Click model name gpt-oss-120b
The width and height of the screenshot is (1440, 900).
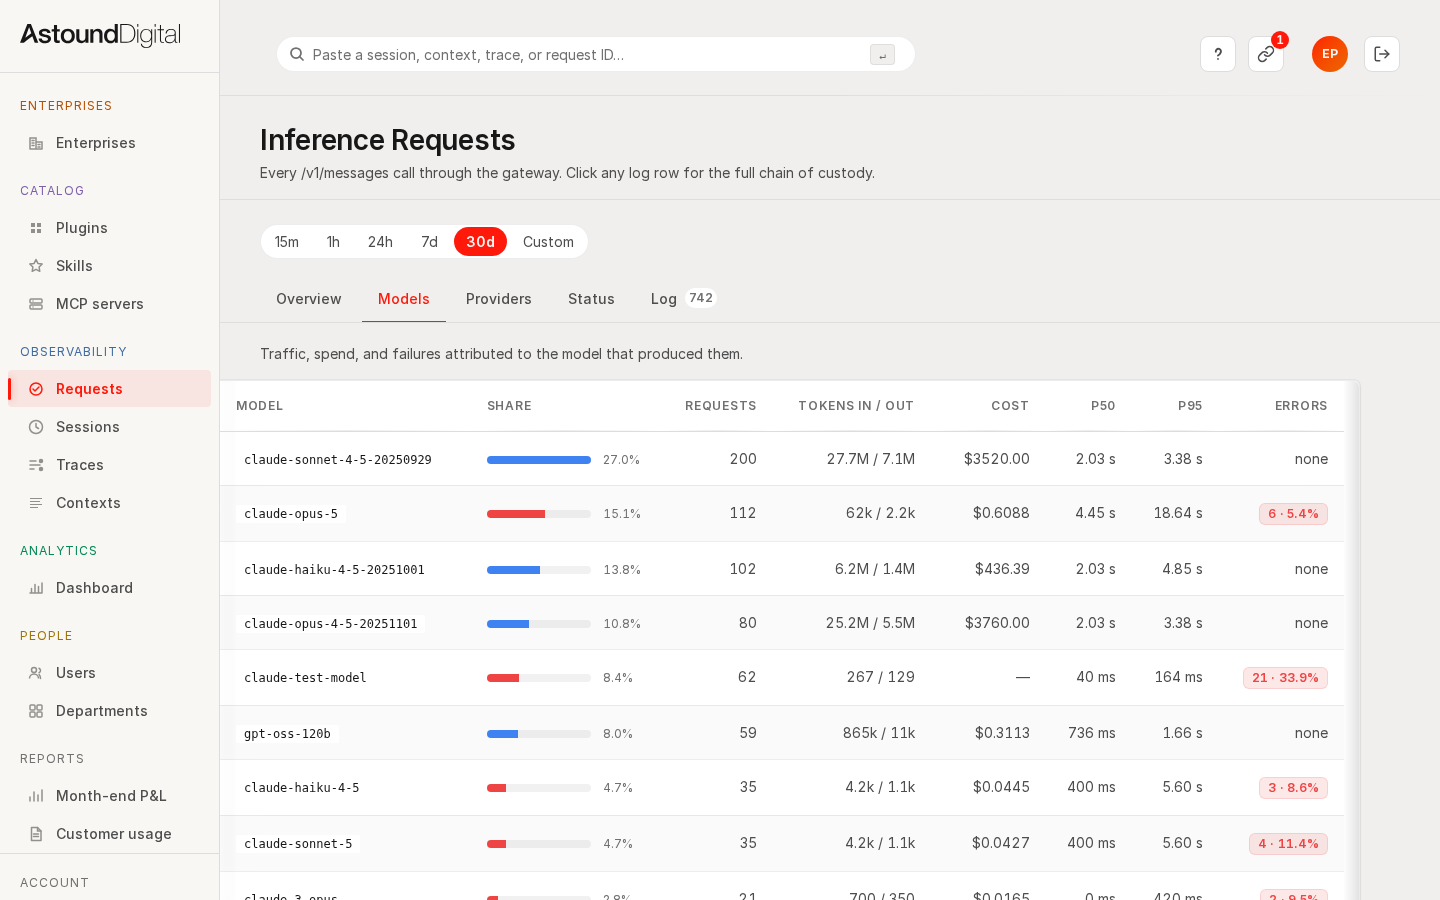(287, 734)
